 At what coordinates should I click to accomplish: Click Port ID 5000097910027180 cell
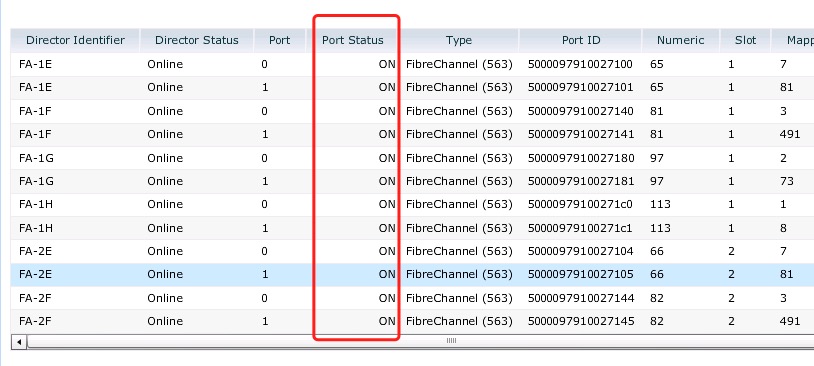tap(580, 158)
